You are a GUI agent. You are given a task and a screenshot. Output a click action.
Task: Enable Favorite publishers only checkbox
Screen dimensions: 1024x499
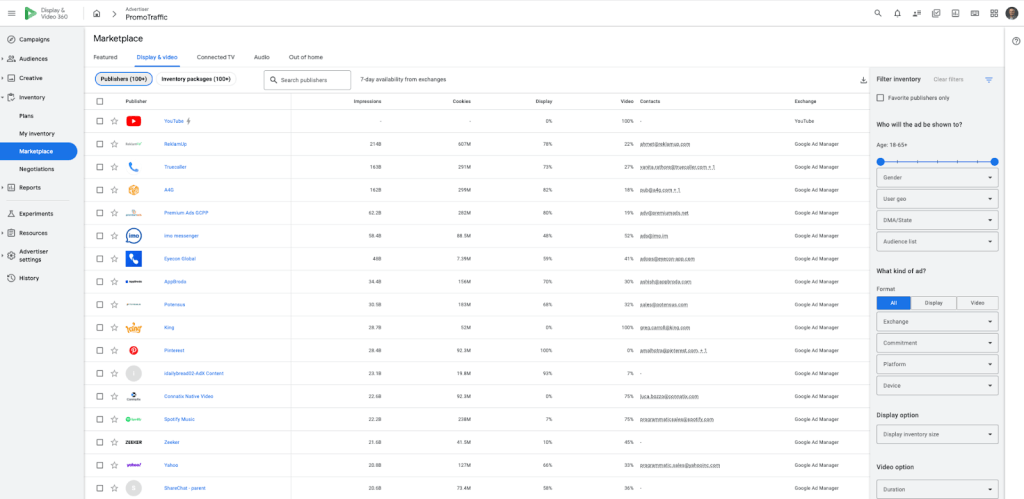[x=880, y=98]
